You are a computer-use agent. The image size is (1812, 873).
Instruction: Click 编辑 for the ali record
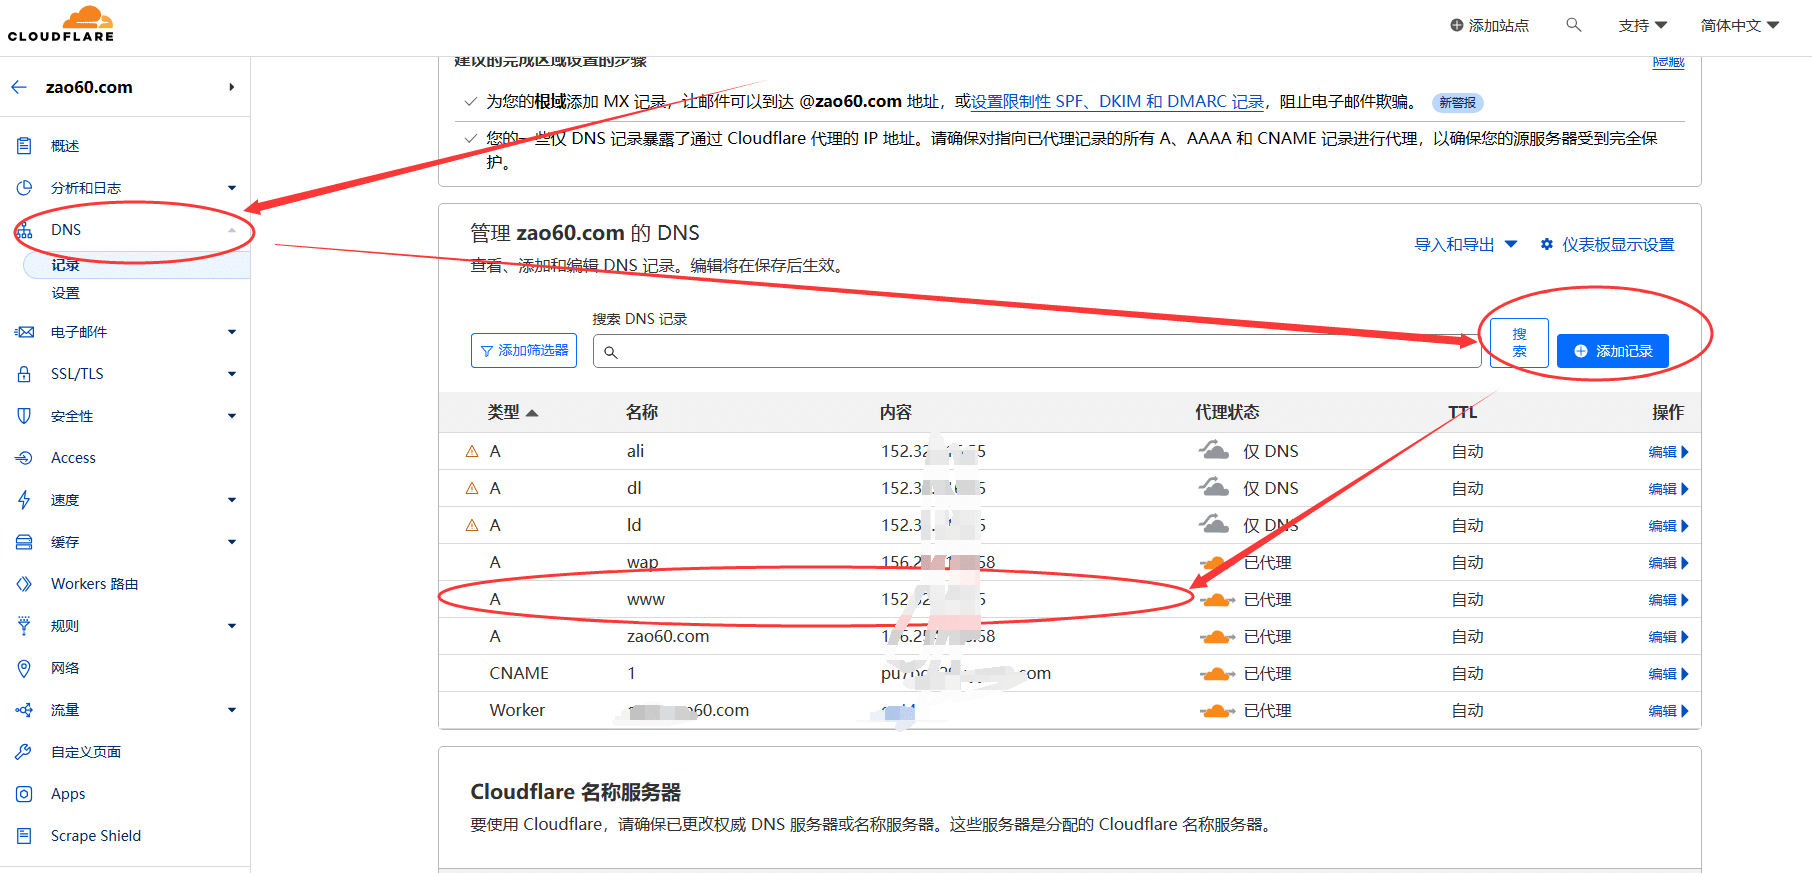point(1668,452)
